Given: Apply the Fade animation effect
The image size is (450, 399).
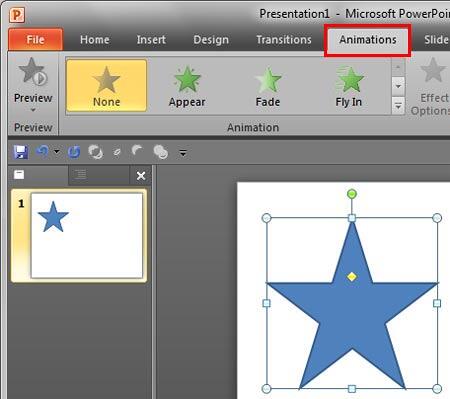Looking at the screenshot, I should pos(268,86).
